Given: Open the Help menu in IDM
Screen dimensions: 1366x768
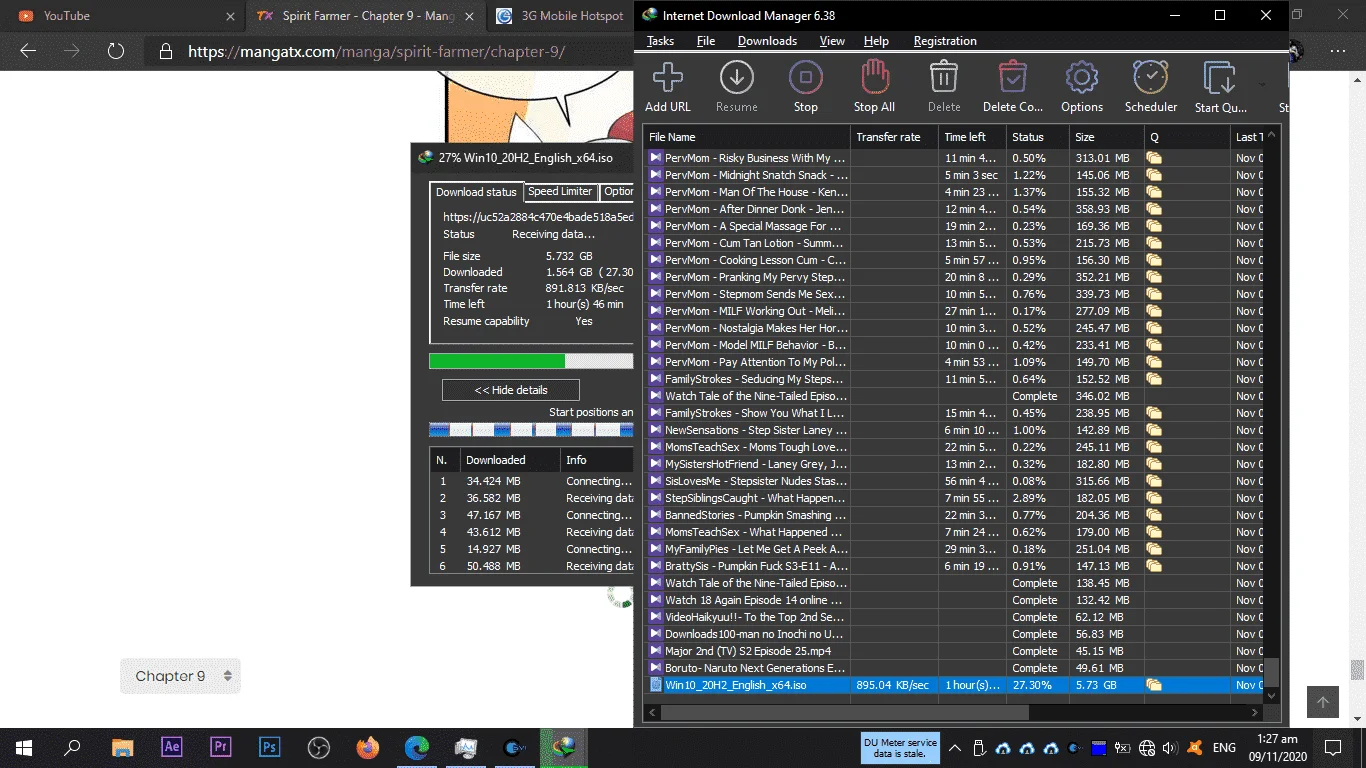Looking at the screenshot, I should click(x=876, y=41).
